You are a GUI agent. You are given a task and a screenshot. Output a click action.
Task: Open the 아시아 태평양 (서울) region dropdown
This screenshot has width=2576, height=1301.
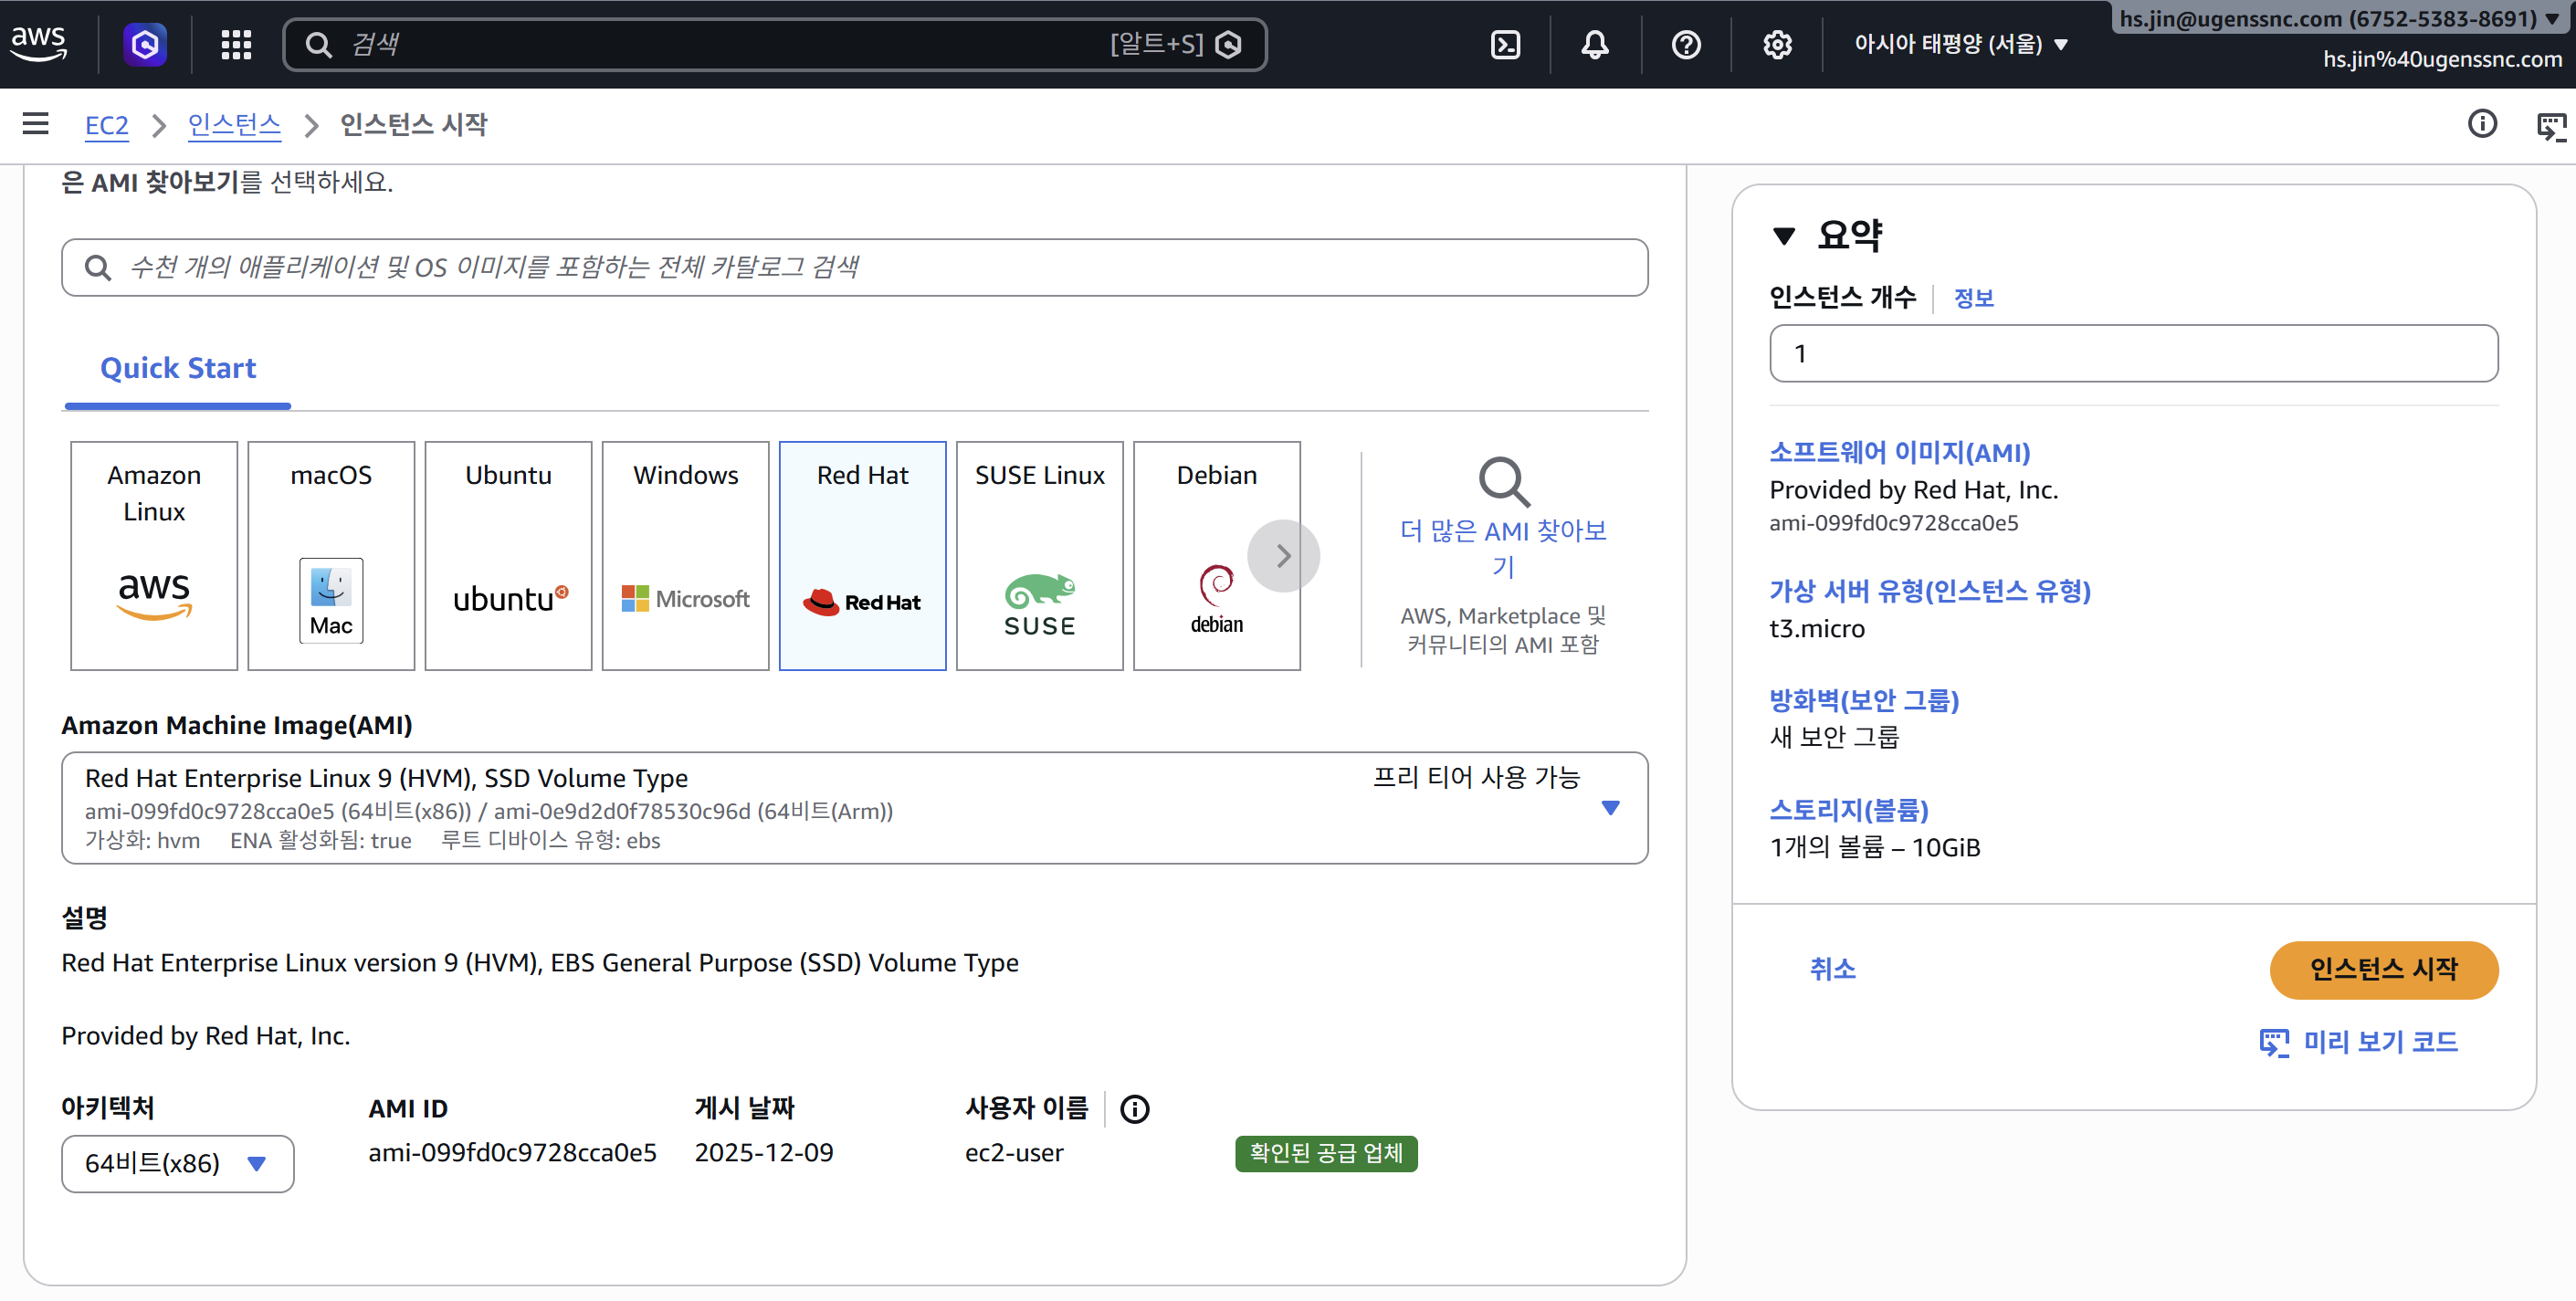click(1960, 44)
